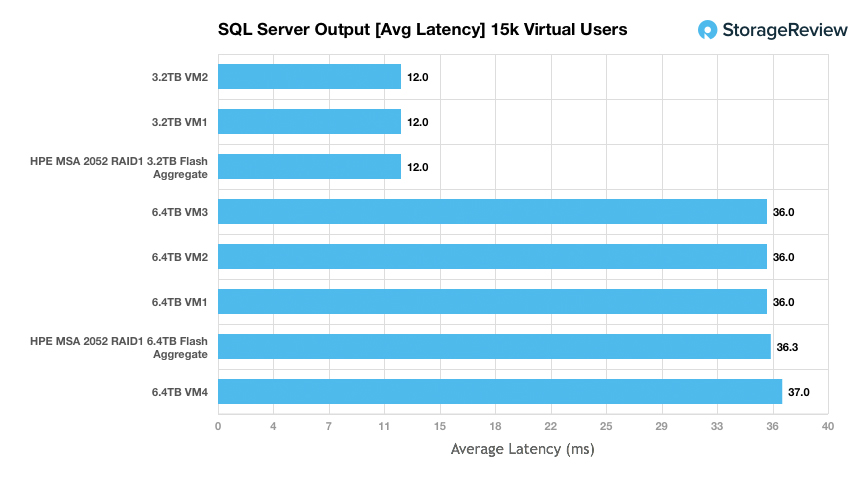Click the 'Average Latency (ms)' axis title
The width and height of the screenshot is (850, 477).
point(523,449)
